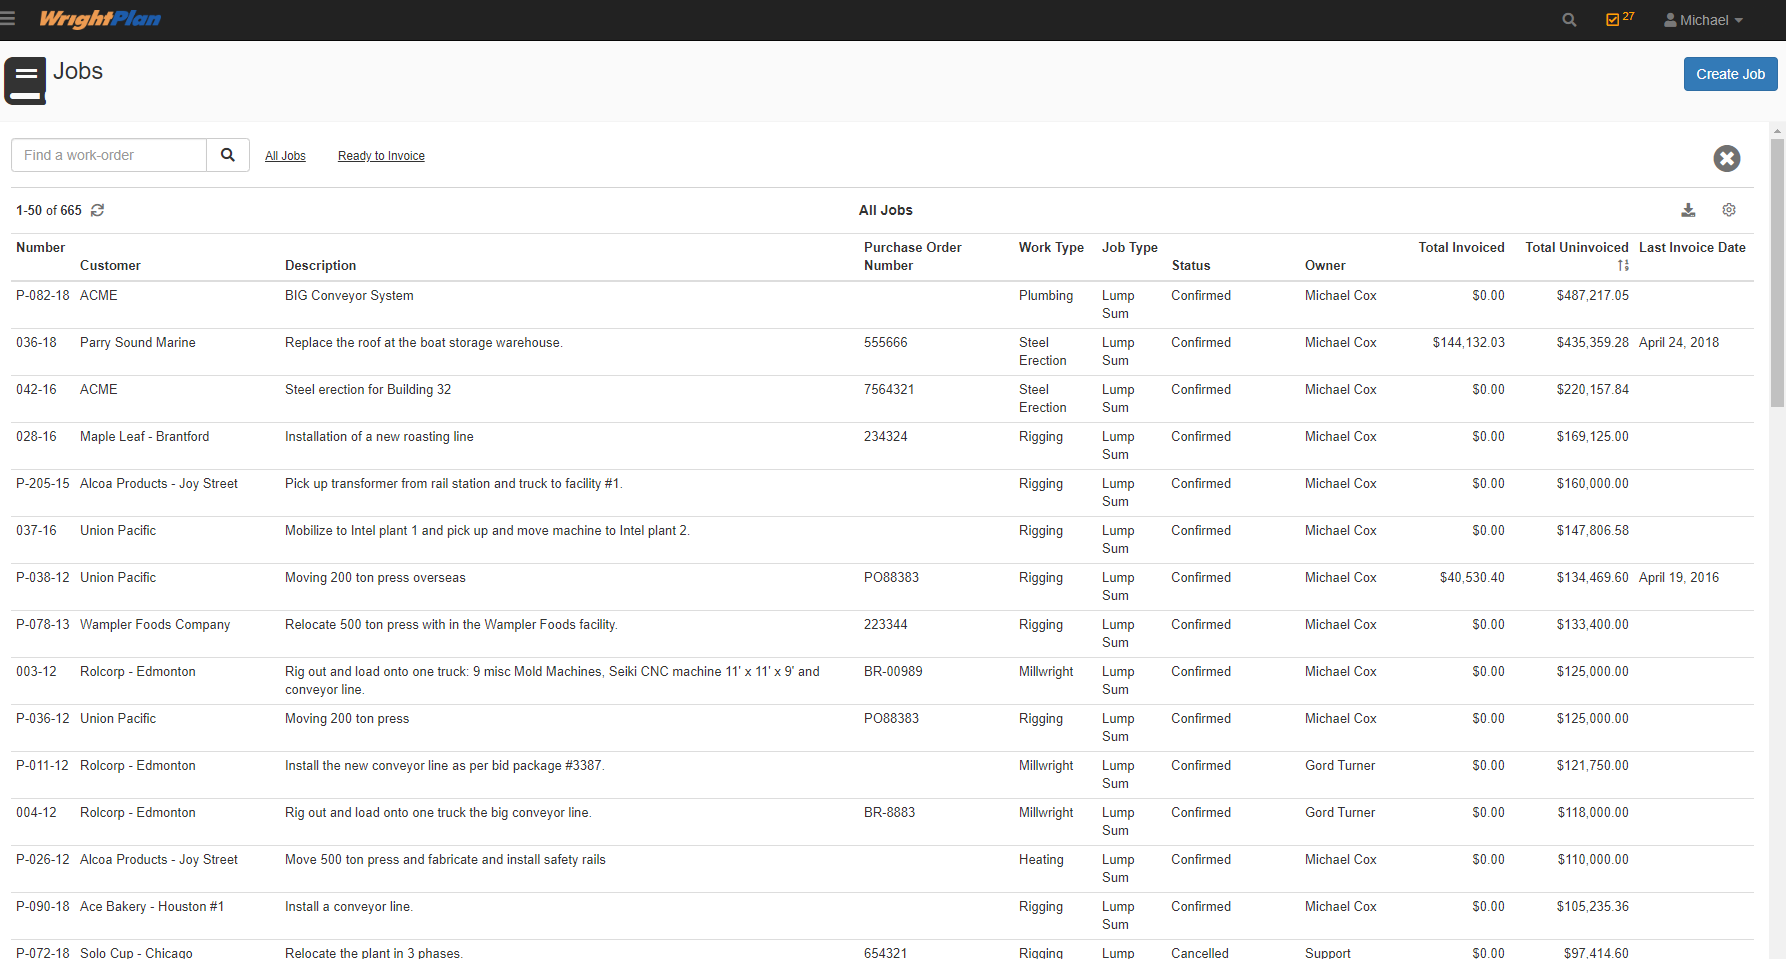This screenshot has width=1786, height=971.
Task: Open the Michael account dropdown
Action: [1702, 19]
